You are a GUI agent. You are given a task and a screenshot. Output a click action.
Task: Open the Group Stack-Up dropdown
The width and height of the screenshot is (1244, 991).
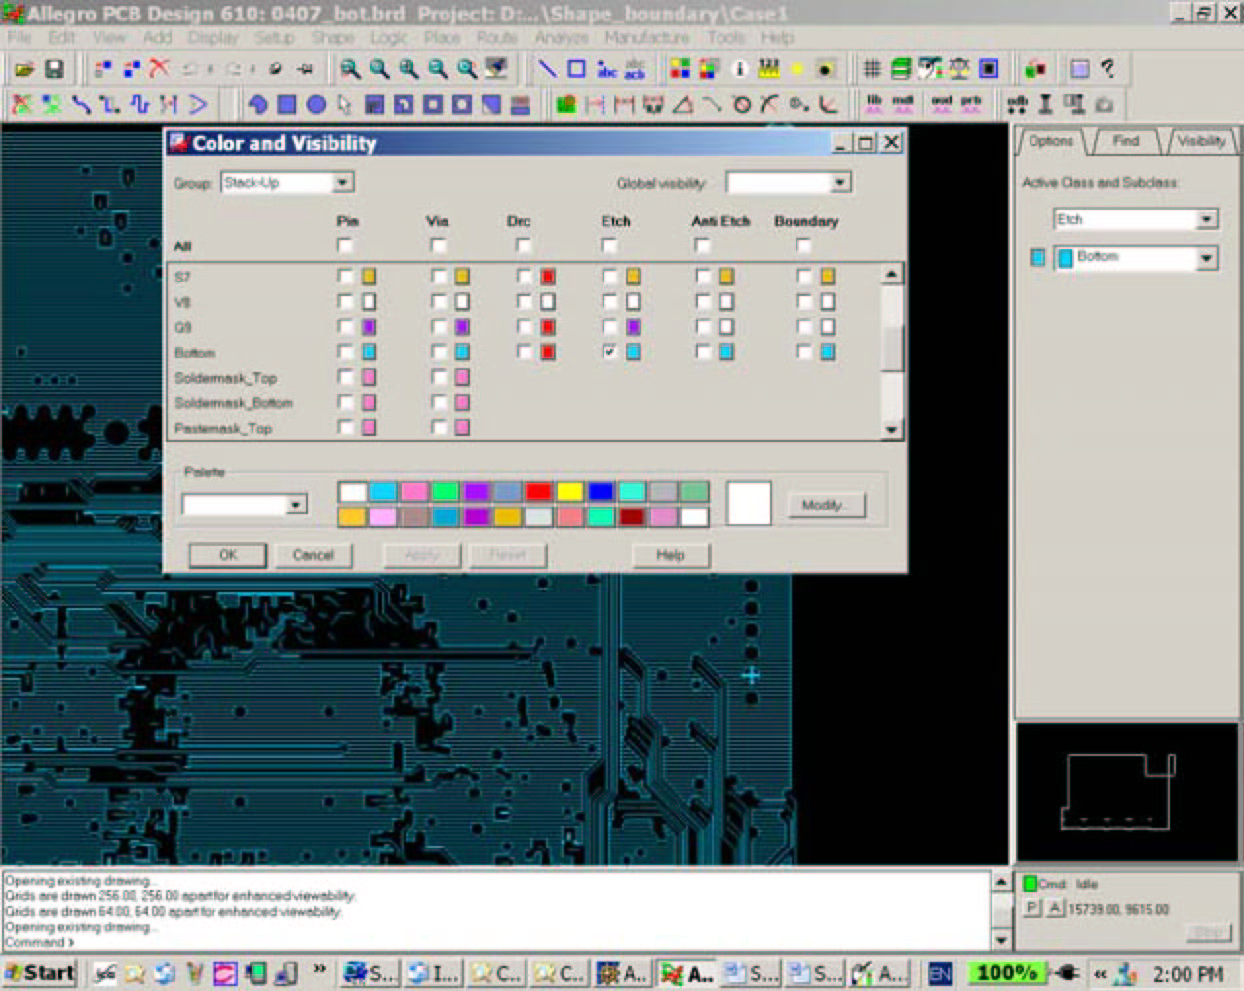[x=343, y=183]
